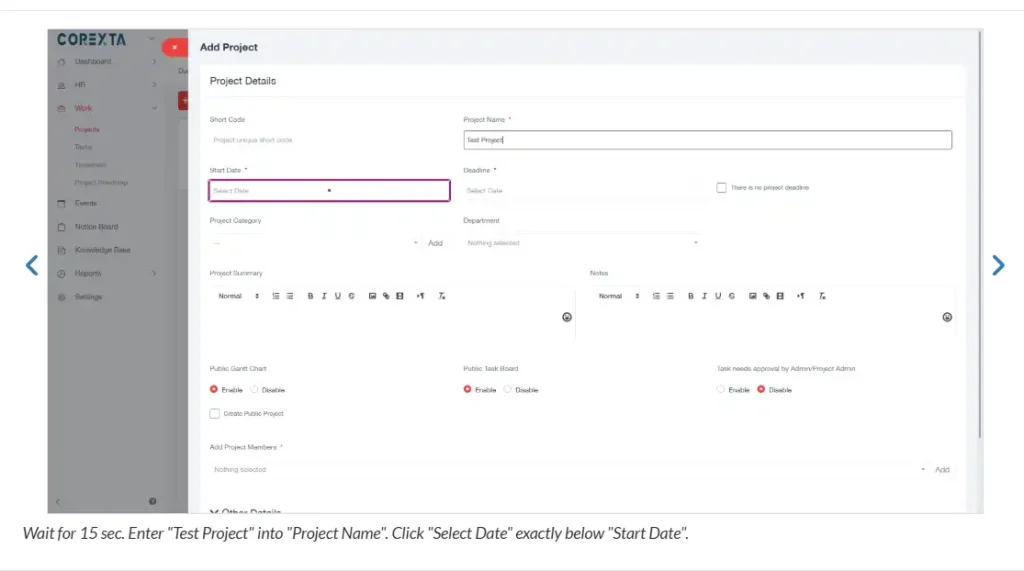Open Normal text style dropdown in Notes

point(619,296)
